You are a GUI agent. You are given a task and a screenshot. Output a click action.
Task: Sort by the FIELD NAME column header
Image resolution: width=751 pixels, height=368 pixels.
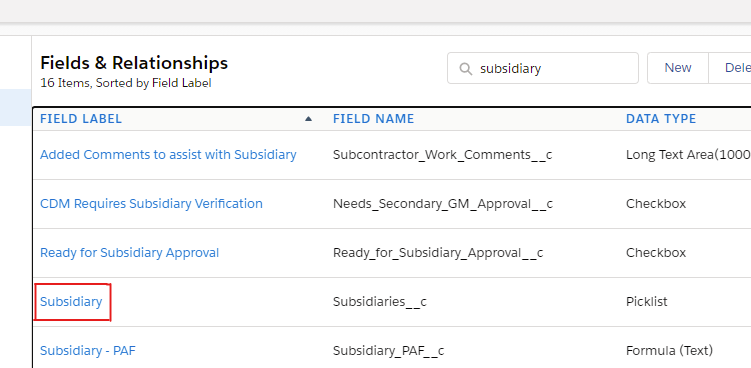coord(373,119)
